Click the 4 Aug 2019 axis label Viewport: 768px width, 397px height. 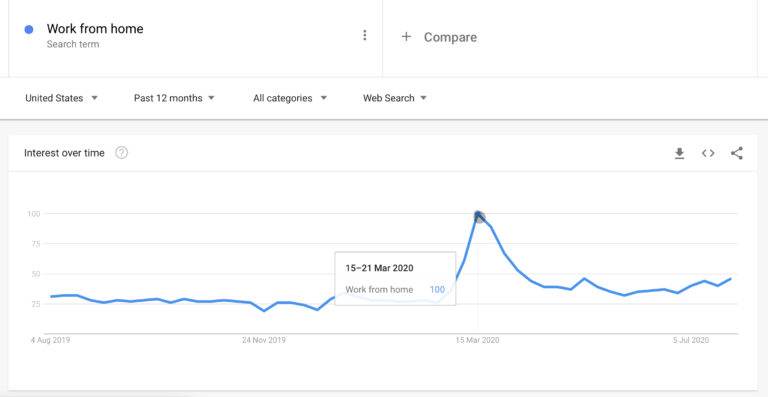point(50,340)
